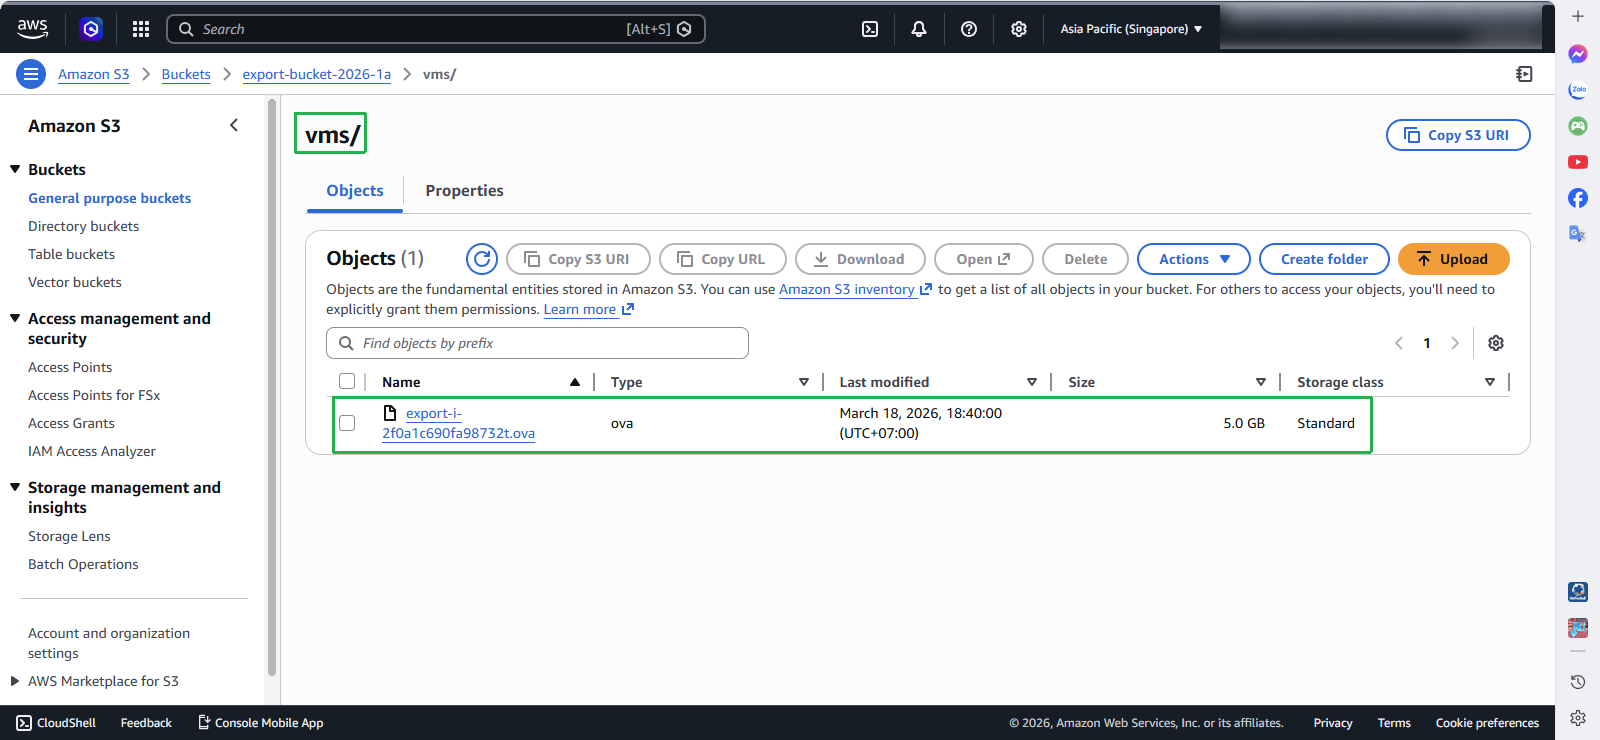The width and height of the screenshot is (1600, 740).
Task: Open the Services grid menu icon
Action: pyautogui.click(x=141, y=29)
